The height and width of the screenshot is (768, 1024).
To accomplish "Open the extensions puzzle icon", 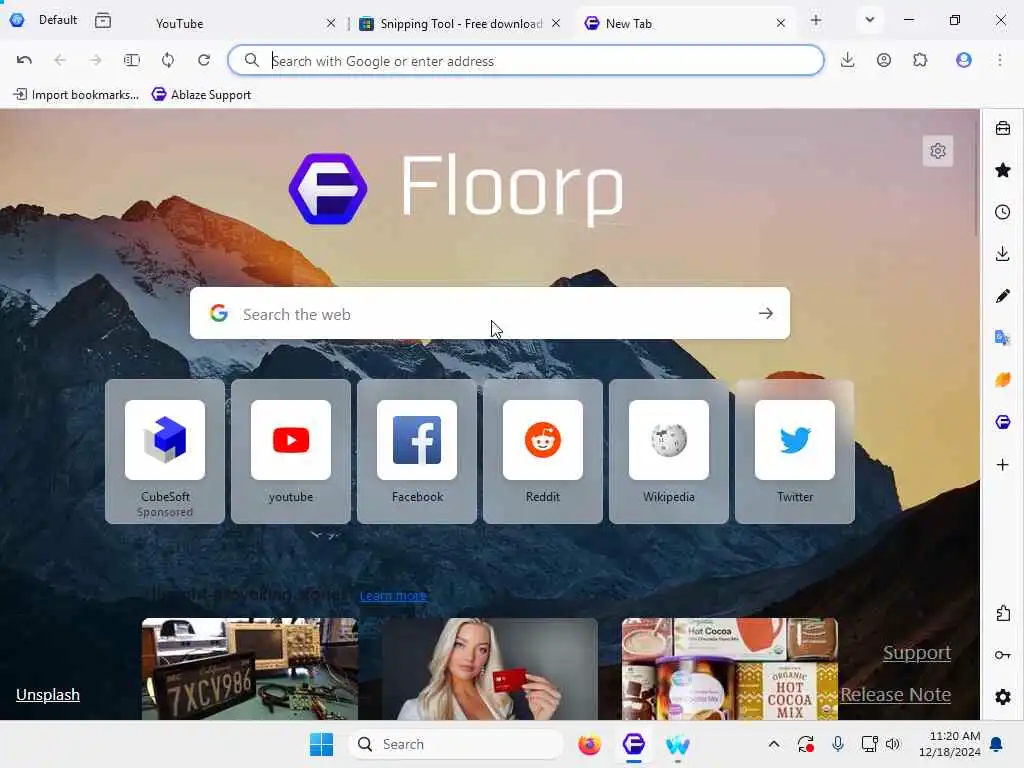I will point(920,60).
